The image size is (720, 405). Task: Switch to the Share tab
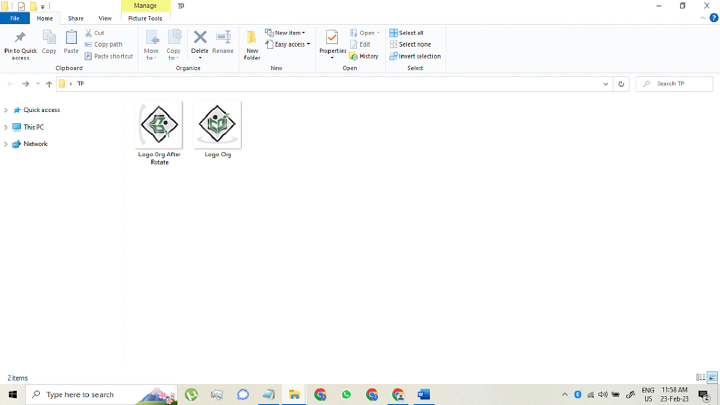[x=76, y=18]
